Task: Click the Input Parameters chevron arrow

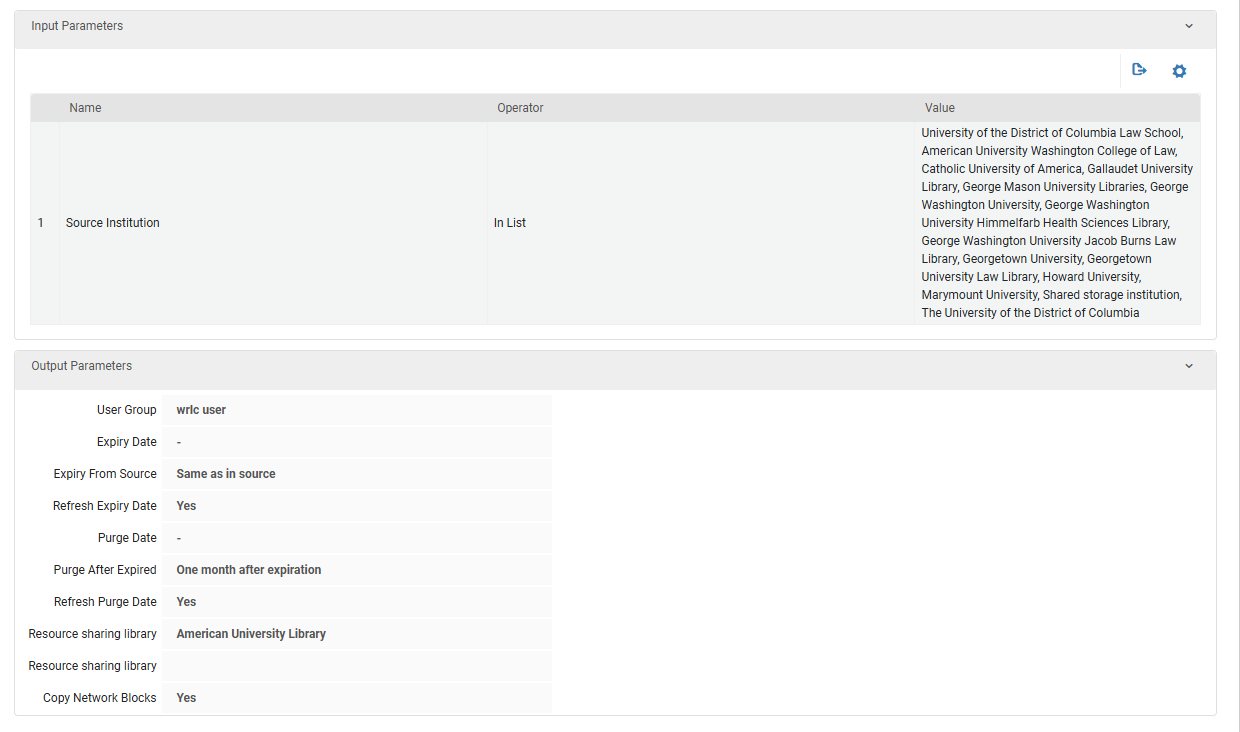Action: pyautogui.click(x=1189, y=27)
